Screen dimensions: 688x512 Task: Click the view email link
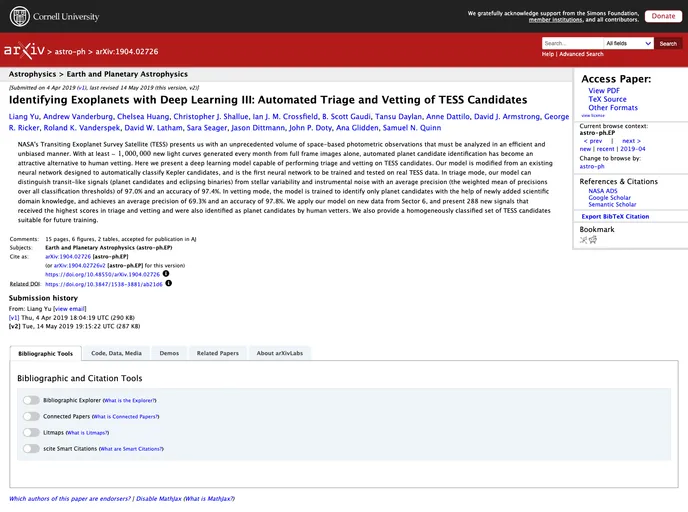point(70,309)
